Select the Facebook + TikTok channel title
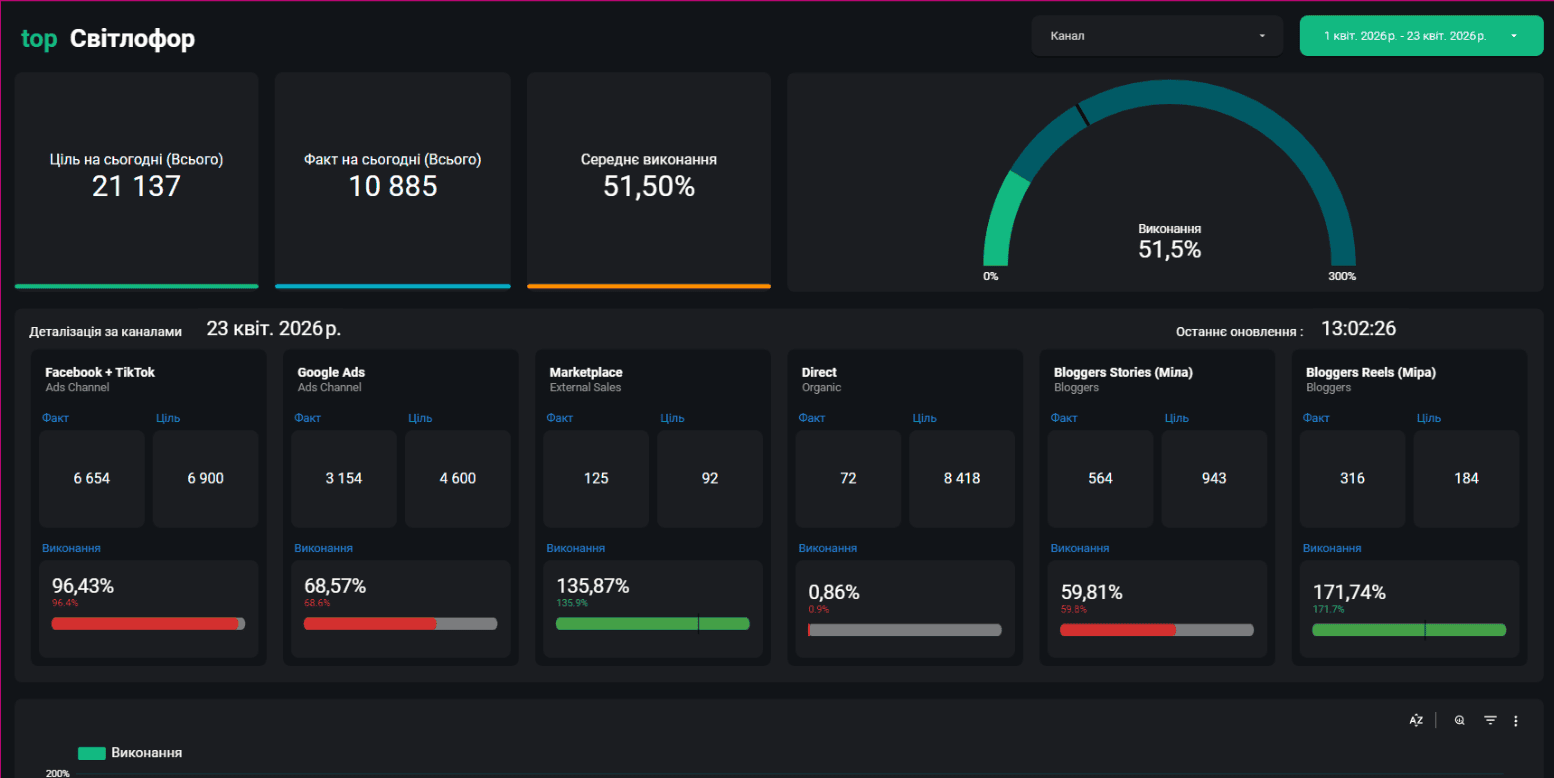Image resolution: width=1554 pixels, height=778 pixels. point(100,372)
